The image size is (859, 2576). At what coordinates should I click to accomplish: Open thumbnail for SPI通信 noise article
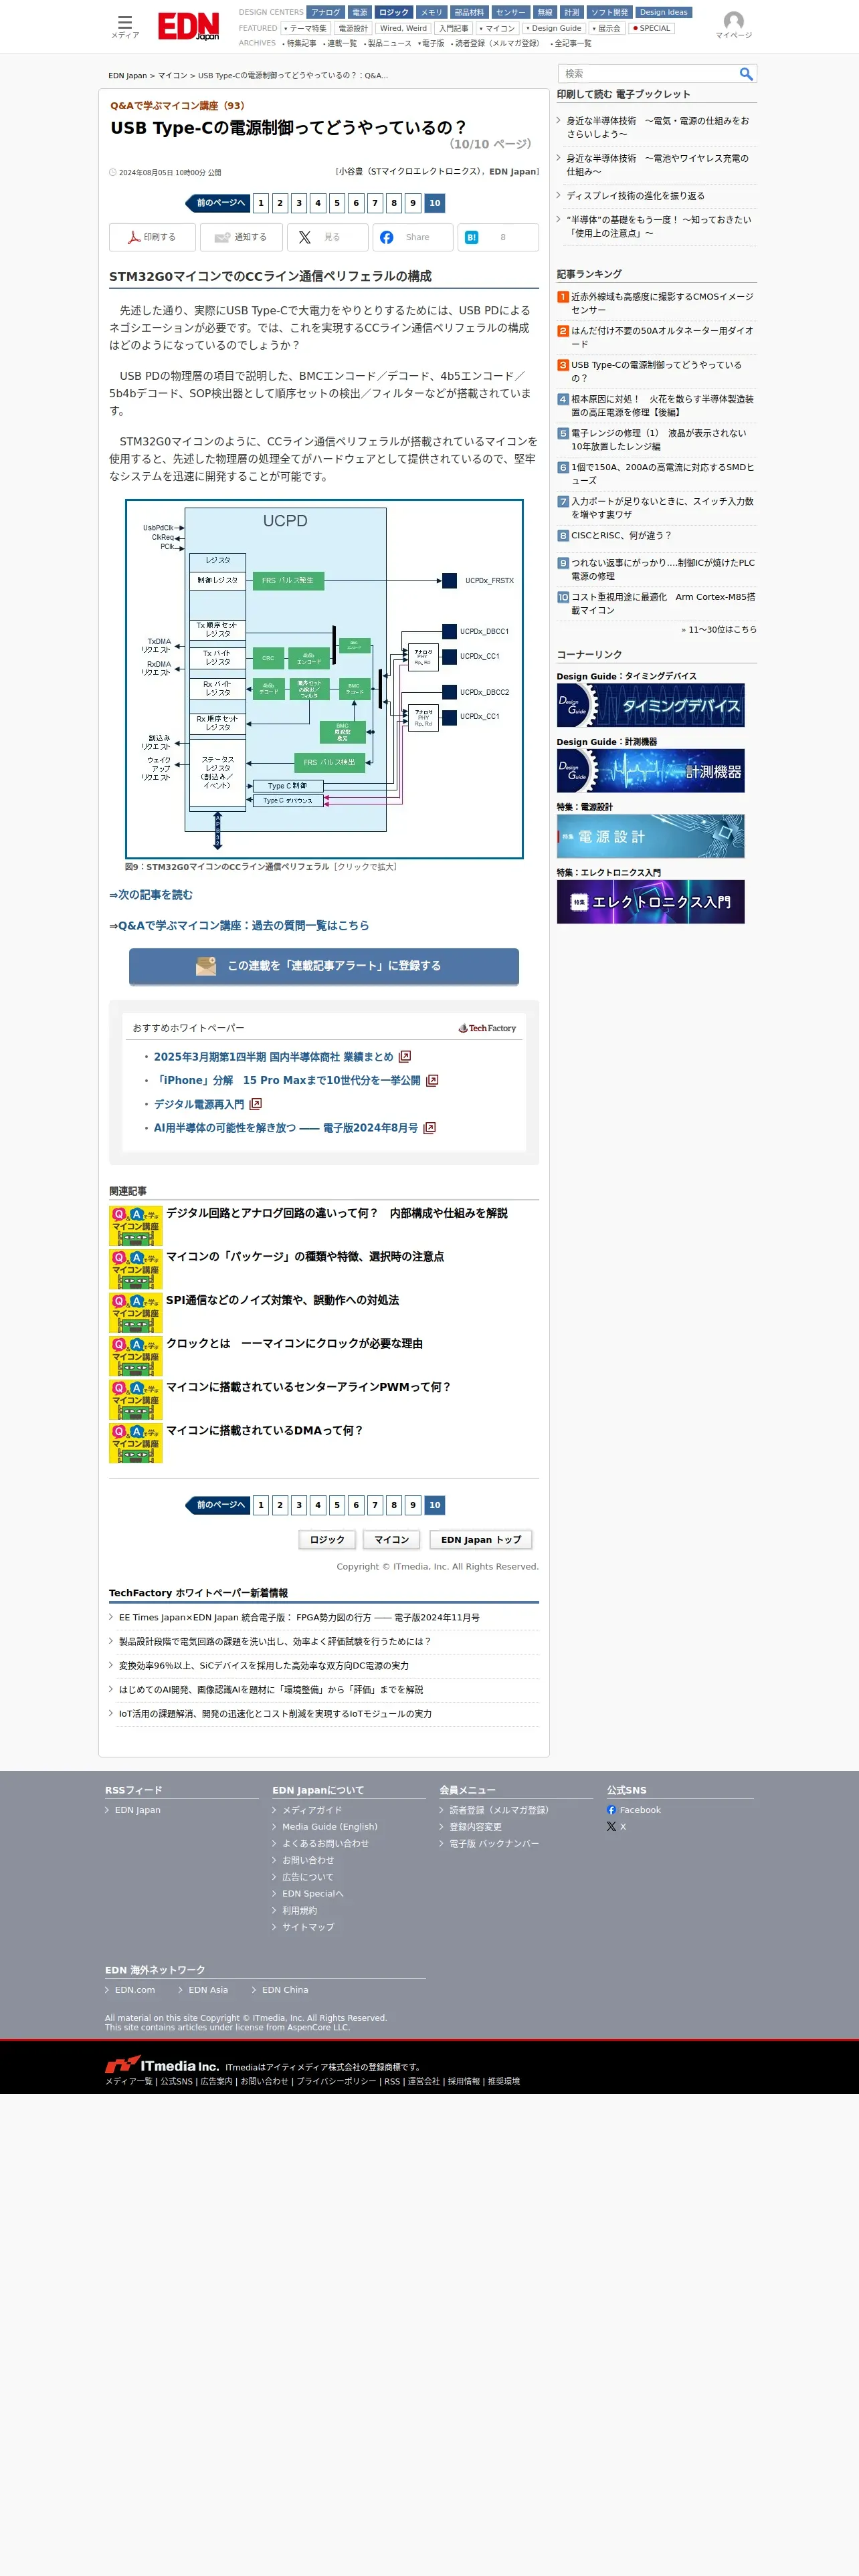point(136,1312)
